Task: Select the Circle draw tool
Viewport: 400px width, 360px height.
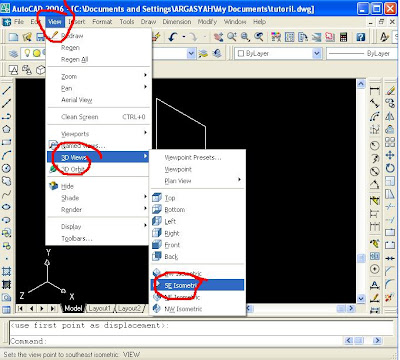Action: coord(6,168)
